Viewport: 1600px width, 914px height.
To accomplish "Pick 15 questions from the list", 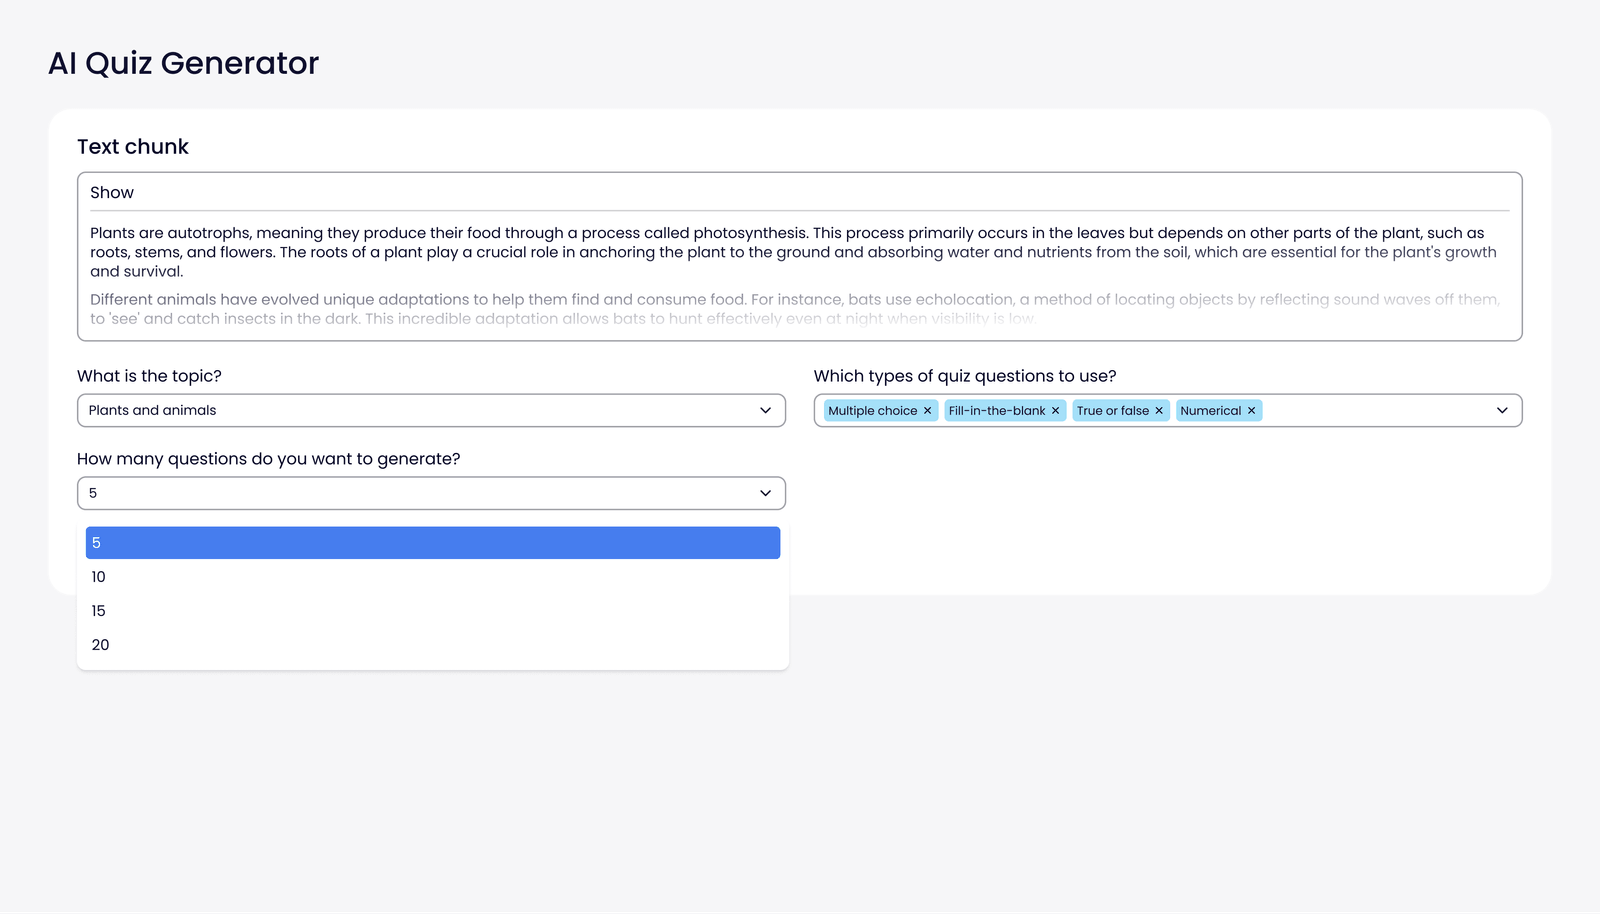I will click(432, 611).
